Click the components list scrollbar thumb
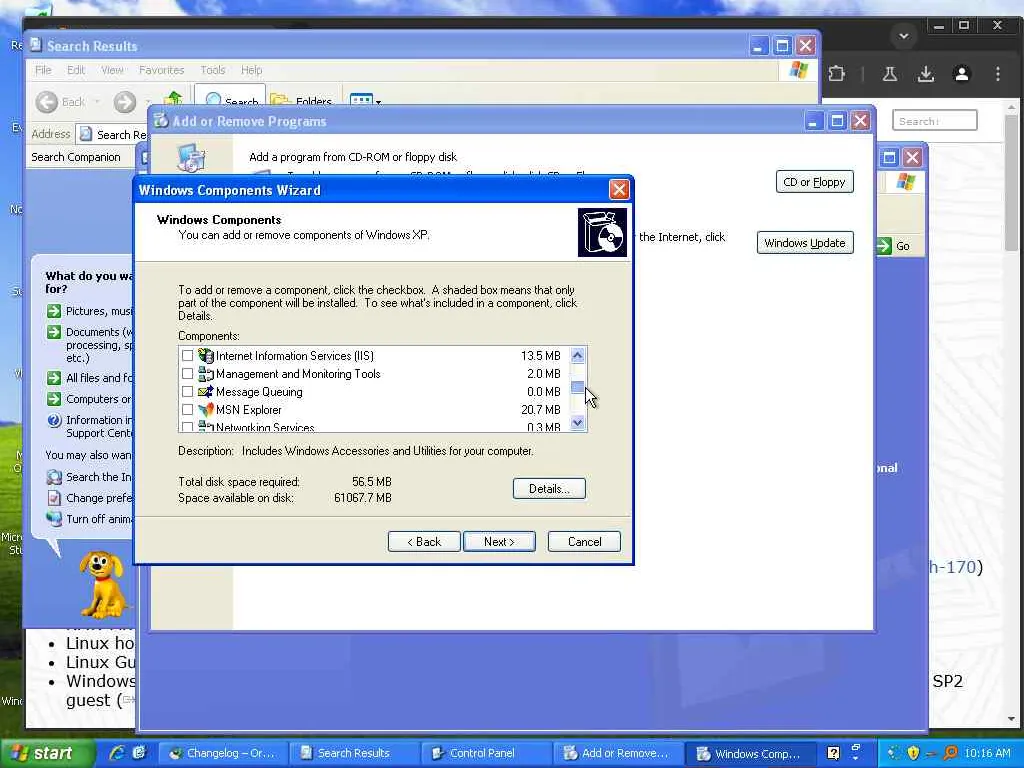1024x768 pixels. [577, 387]
